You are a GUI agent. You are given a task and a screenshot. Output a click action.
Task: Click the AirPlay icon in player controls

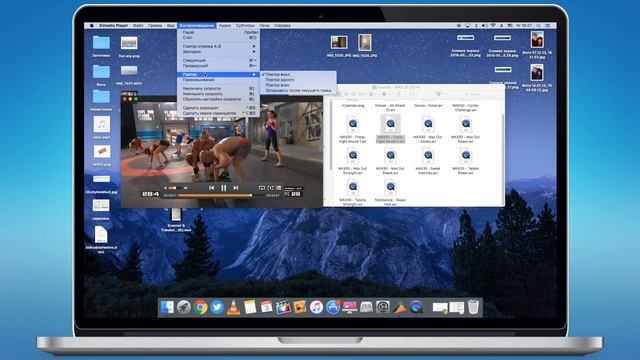pos(262,188)
